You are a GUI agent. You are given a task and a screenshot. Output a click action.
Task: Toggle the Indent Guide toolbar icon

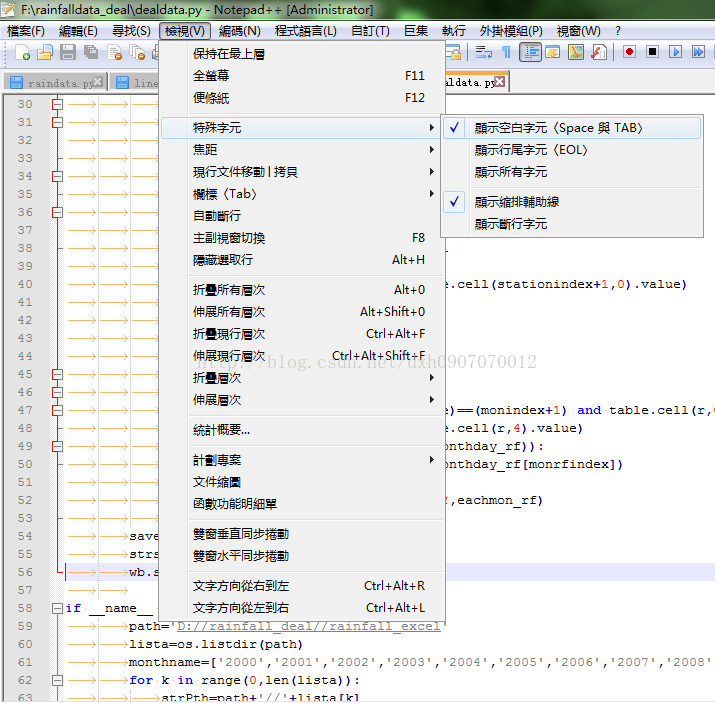point(530,52)
